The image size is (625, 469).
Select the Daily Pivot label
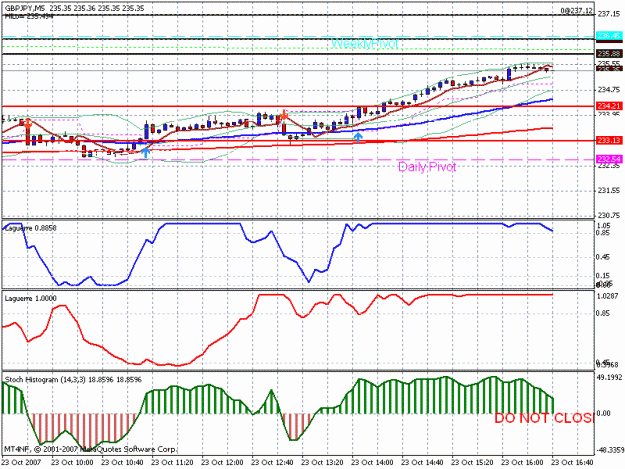[x=427, y=167]
